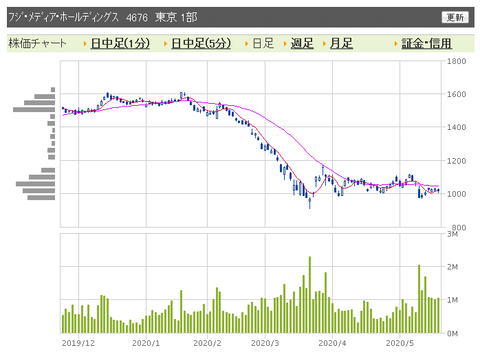Click the tallest green volume bar in March
Image resolution: width=480 pixels, height=361 pixels.
pos(310,295)
